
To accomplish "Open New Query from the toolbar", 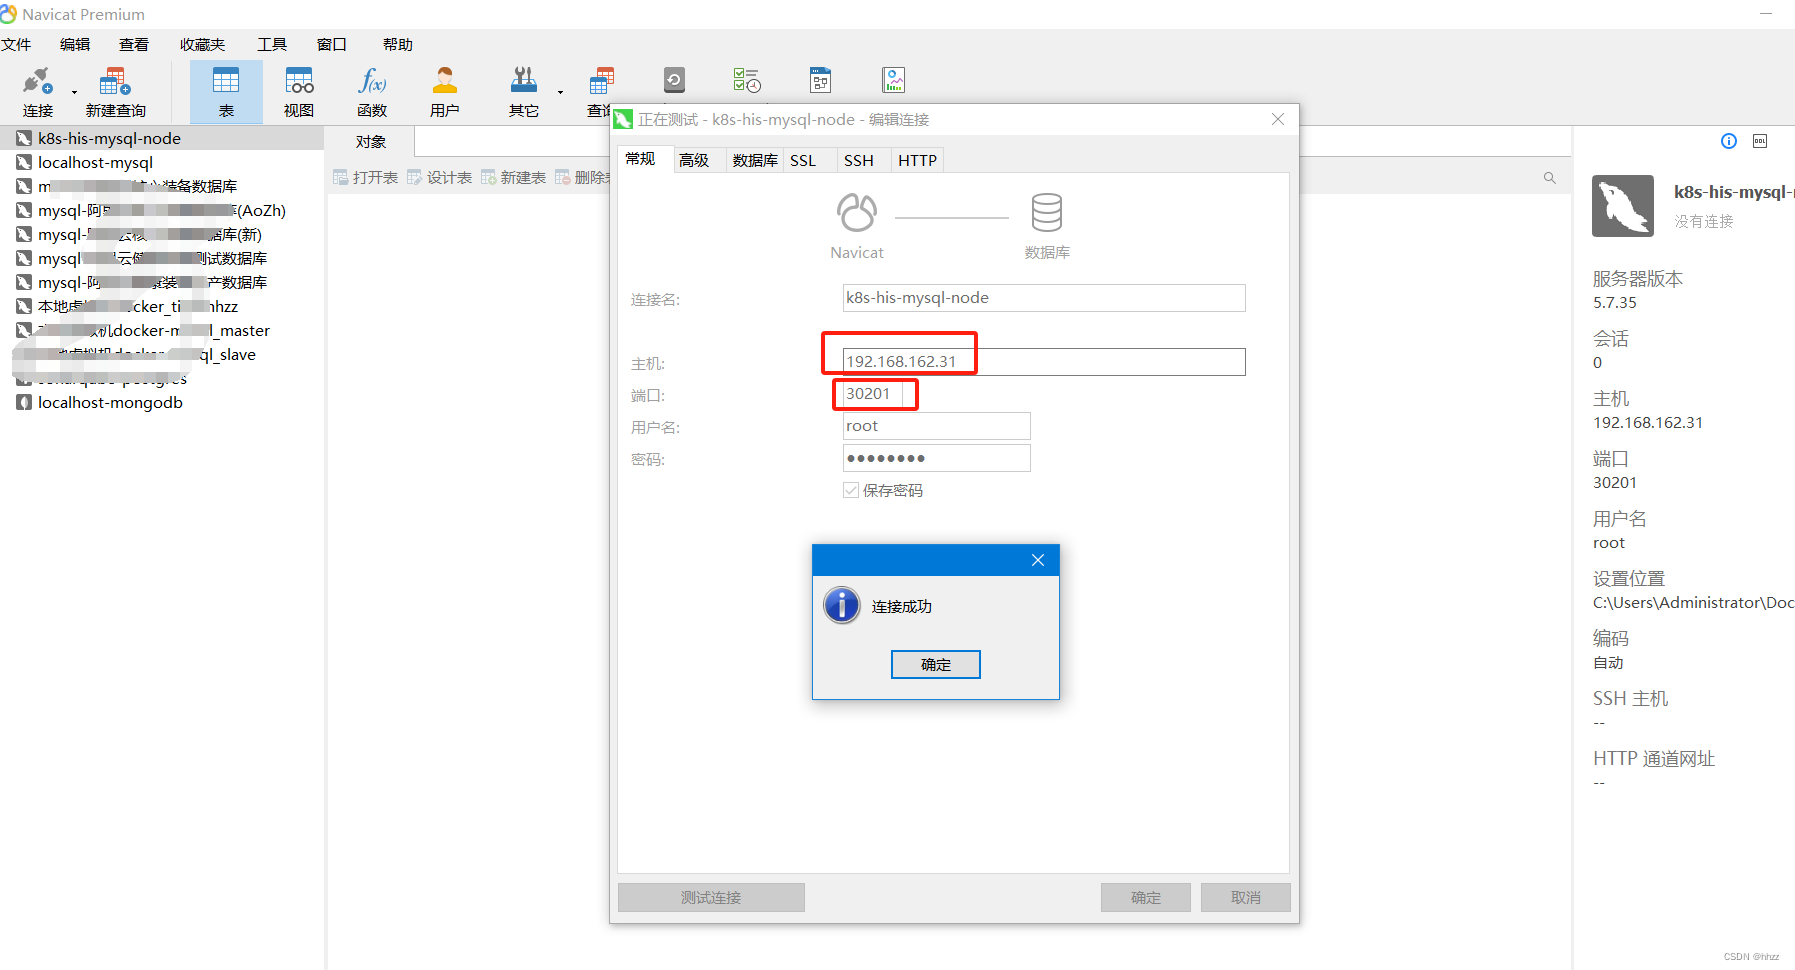I will click(x=115, y=92).
